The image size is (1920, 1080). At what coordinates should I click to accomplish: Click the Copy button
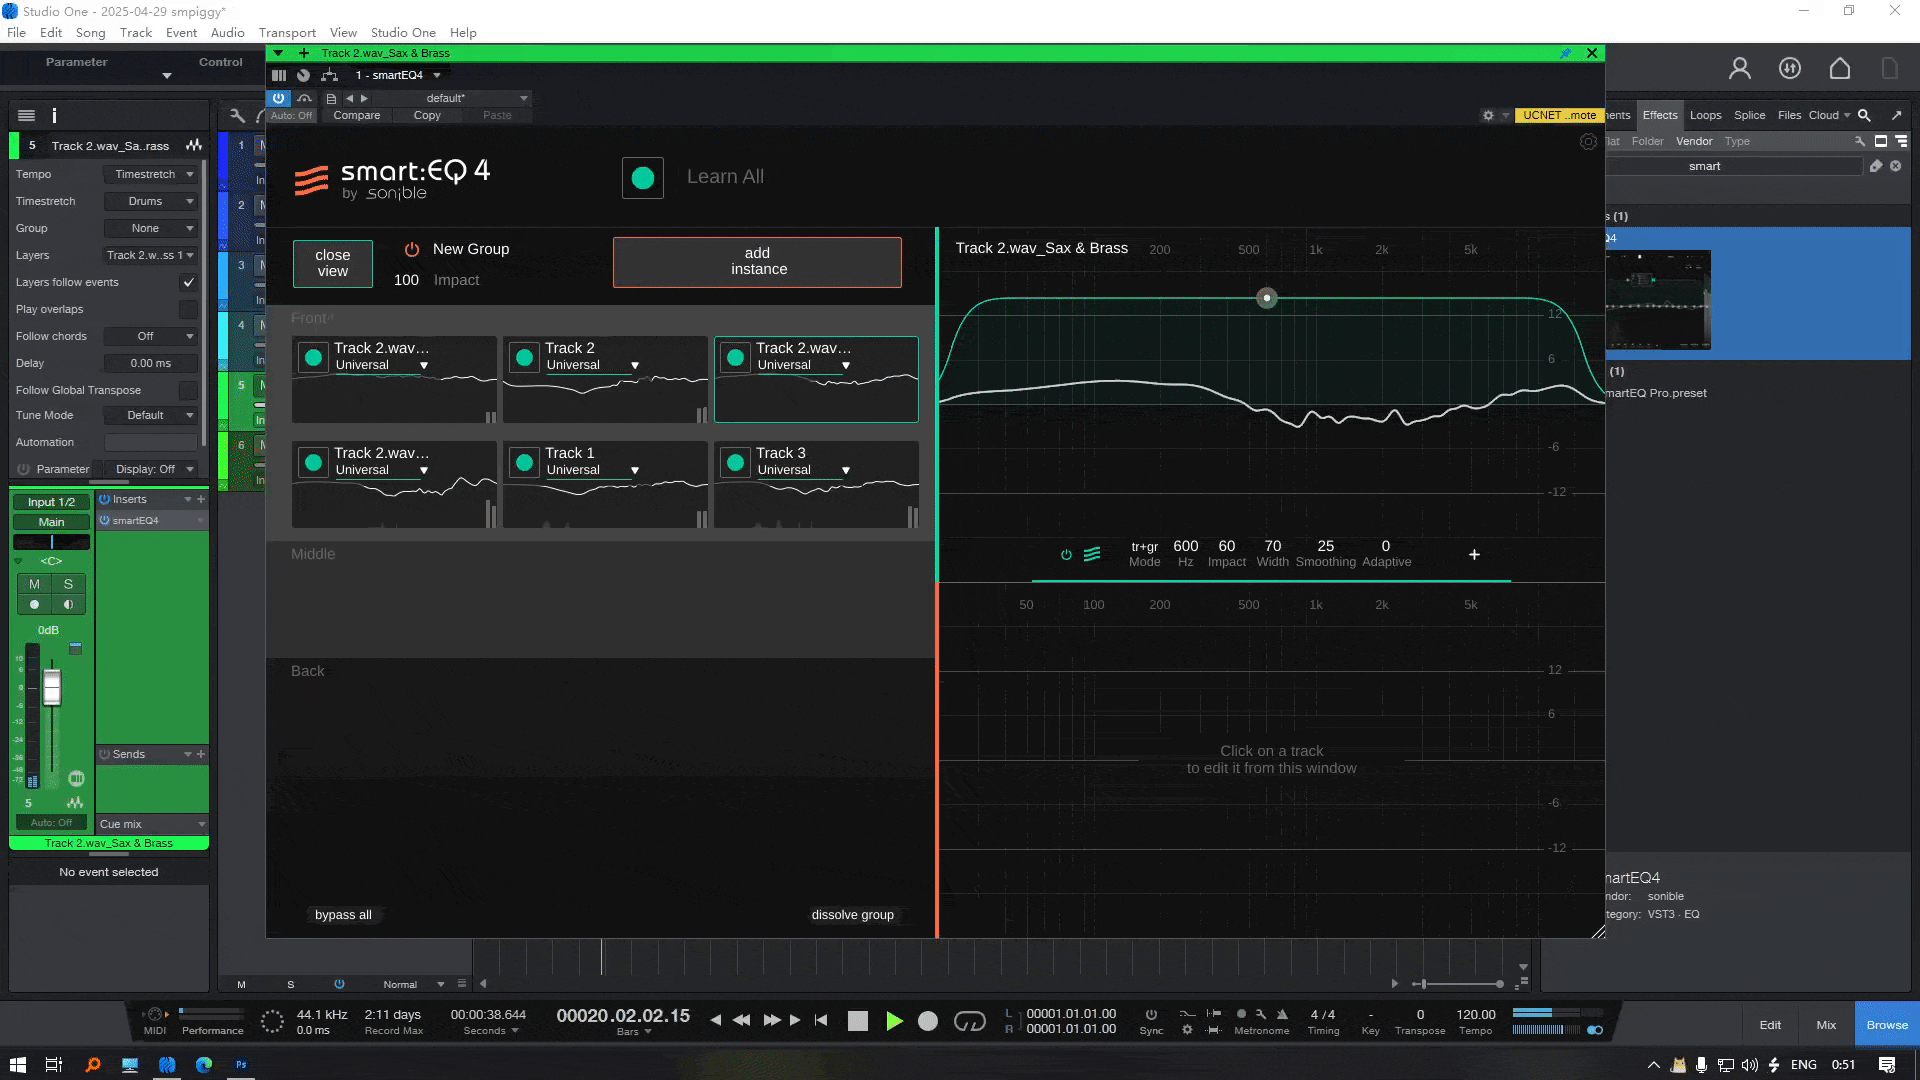tap(427, 116)
